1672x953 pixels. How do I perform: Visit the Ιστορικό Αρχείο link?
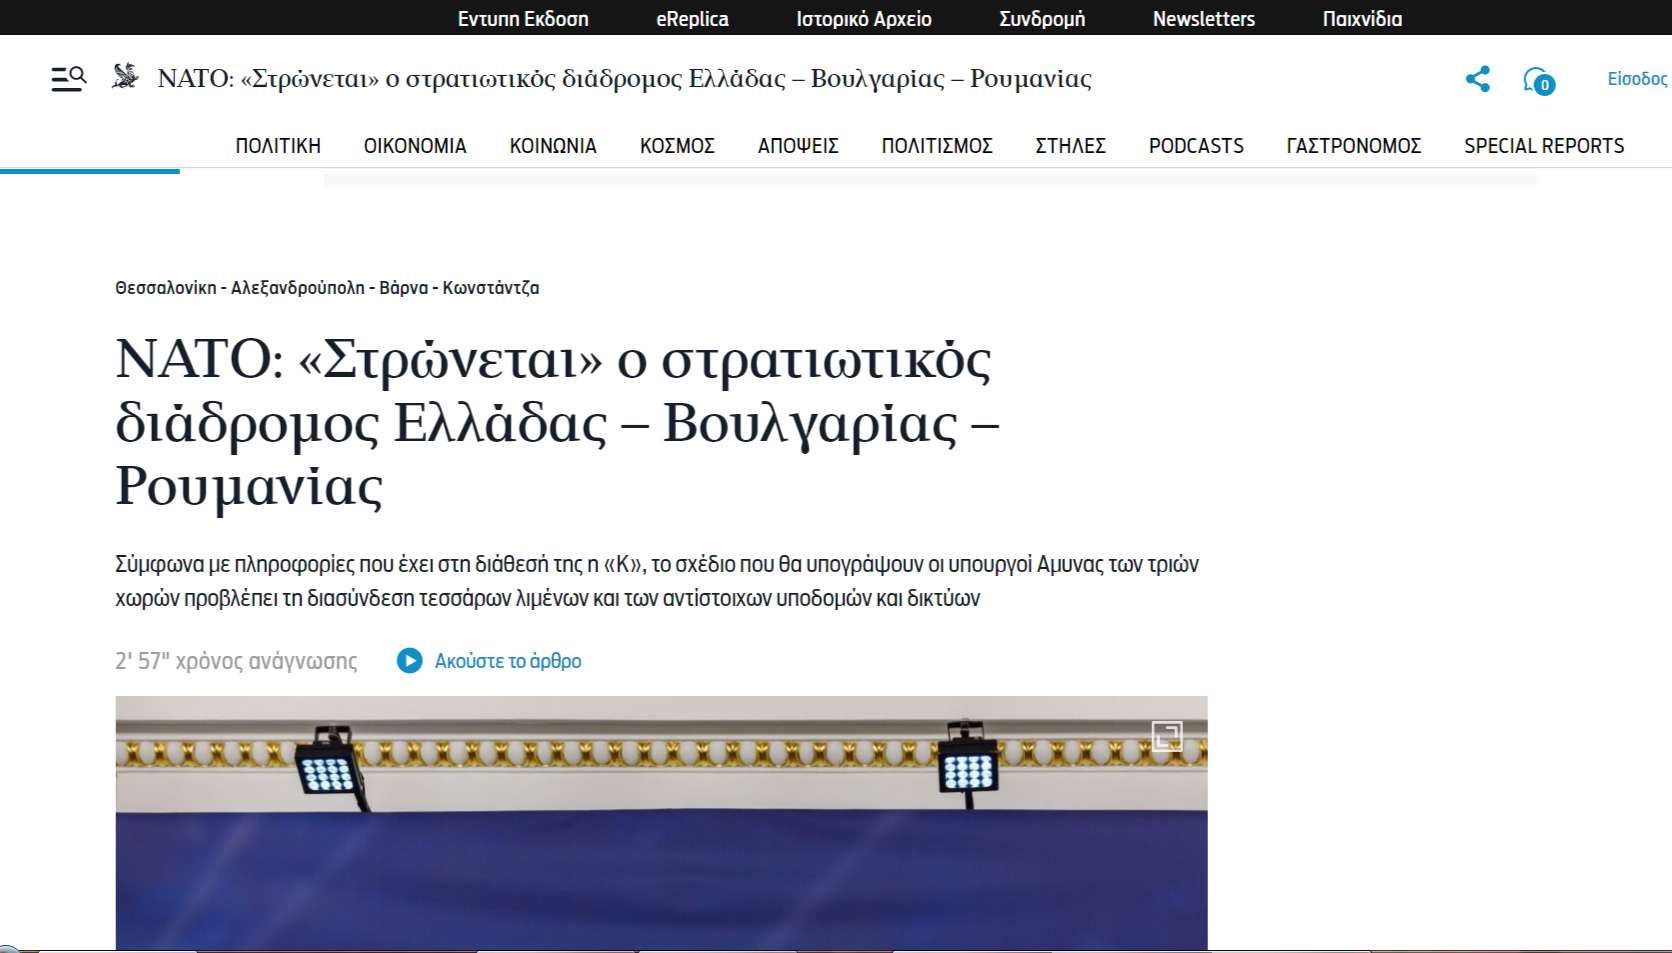(864, 19)
